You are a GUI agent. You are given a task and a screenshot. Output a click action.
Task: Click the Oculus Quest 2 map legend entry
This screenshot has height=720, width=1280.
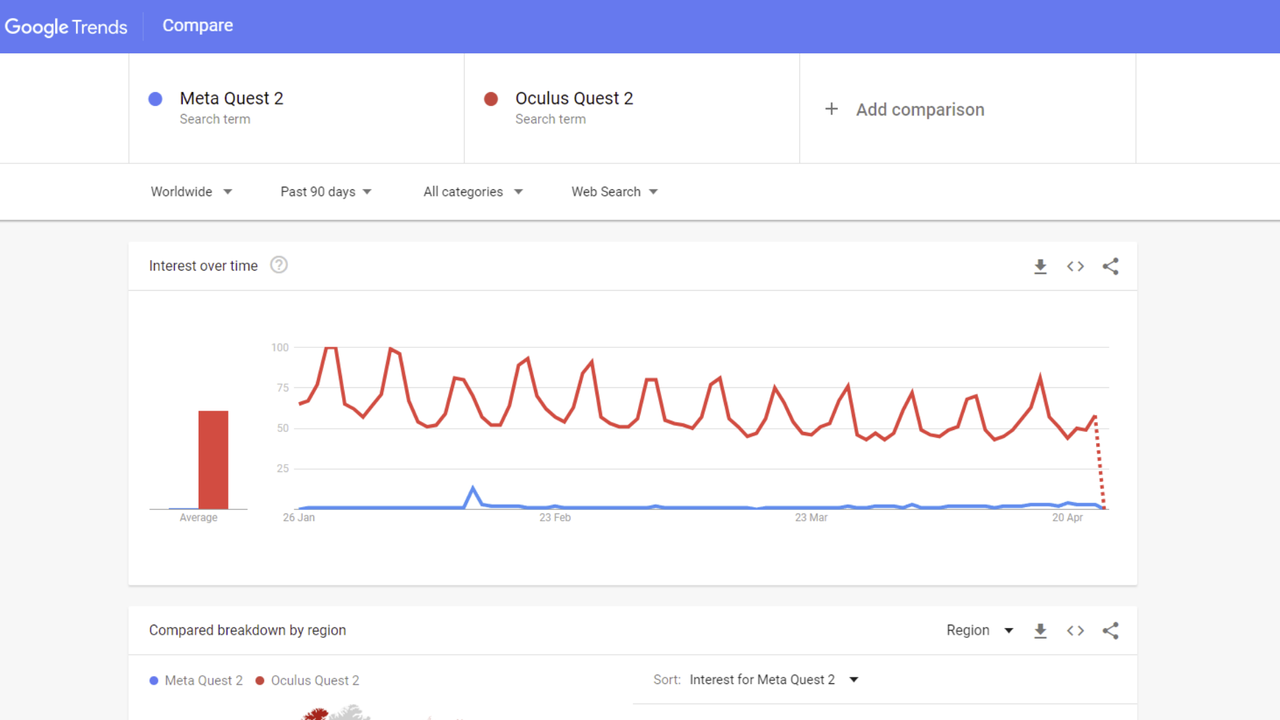click(x=308, y=680)
